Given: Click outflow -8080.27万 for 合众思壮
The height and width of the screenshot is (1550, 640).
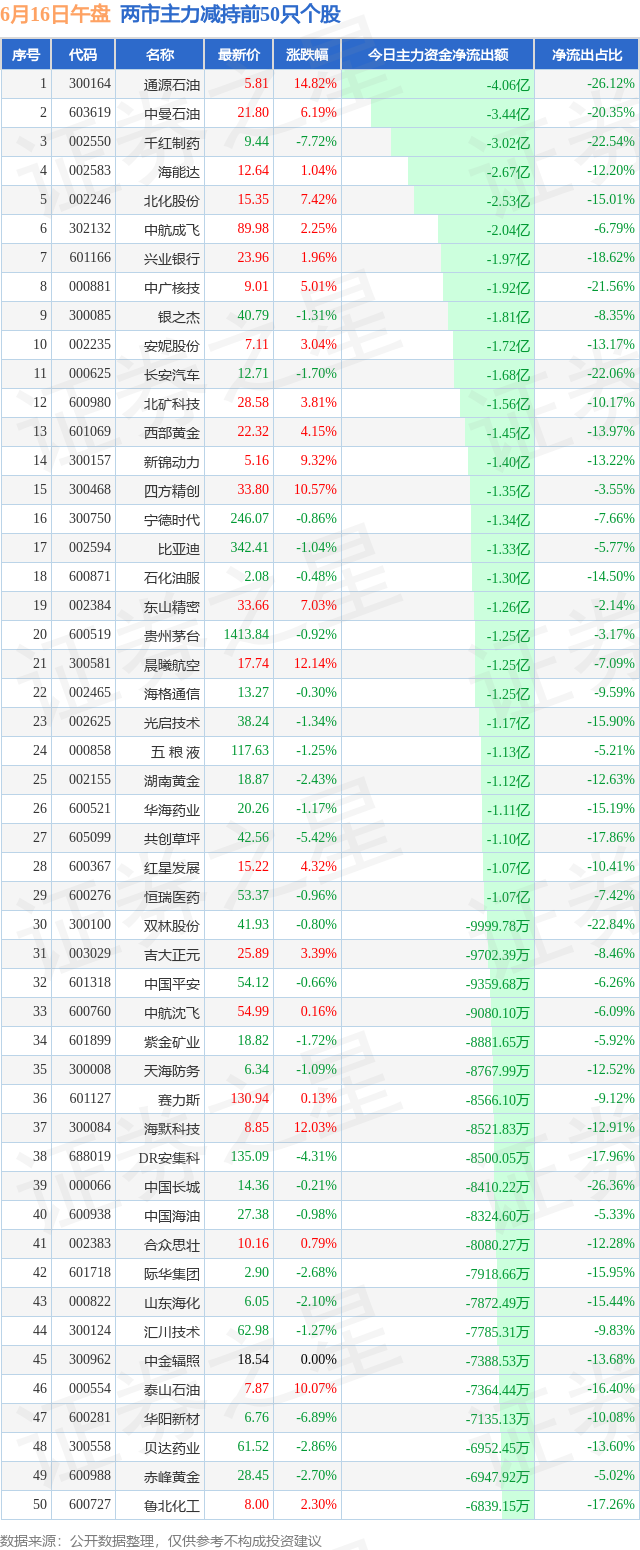Looking at the screenshot, I should 497,1245.
